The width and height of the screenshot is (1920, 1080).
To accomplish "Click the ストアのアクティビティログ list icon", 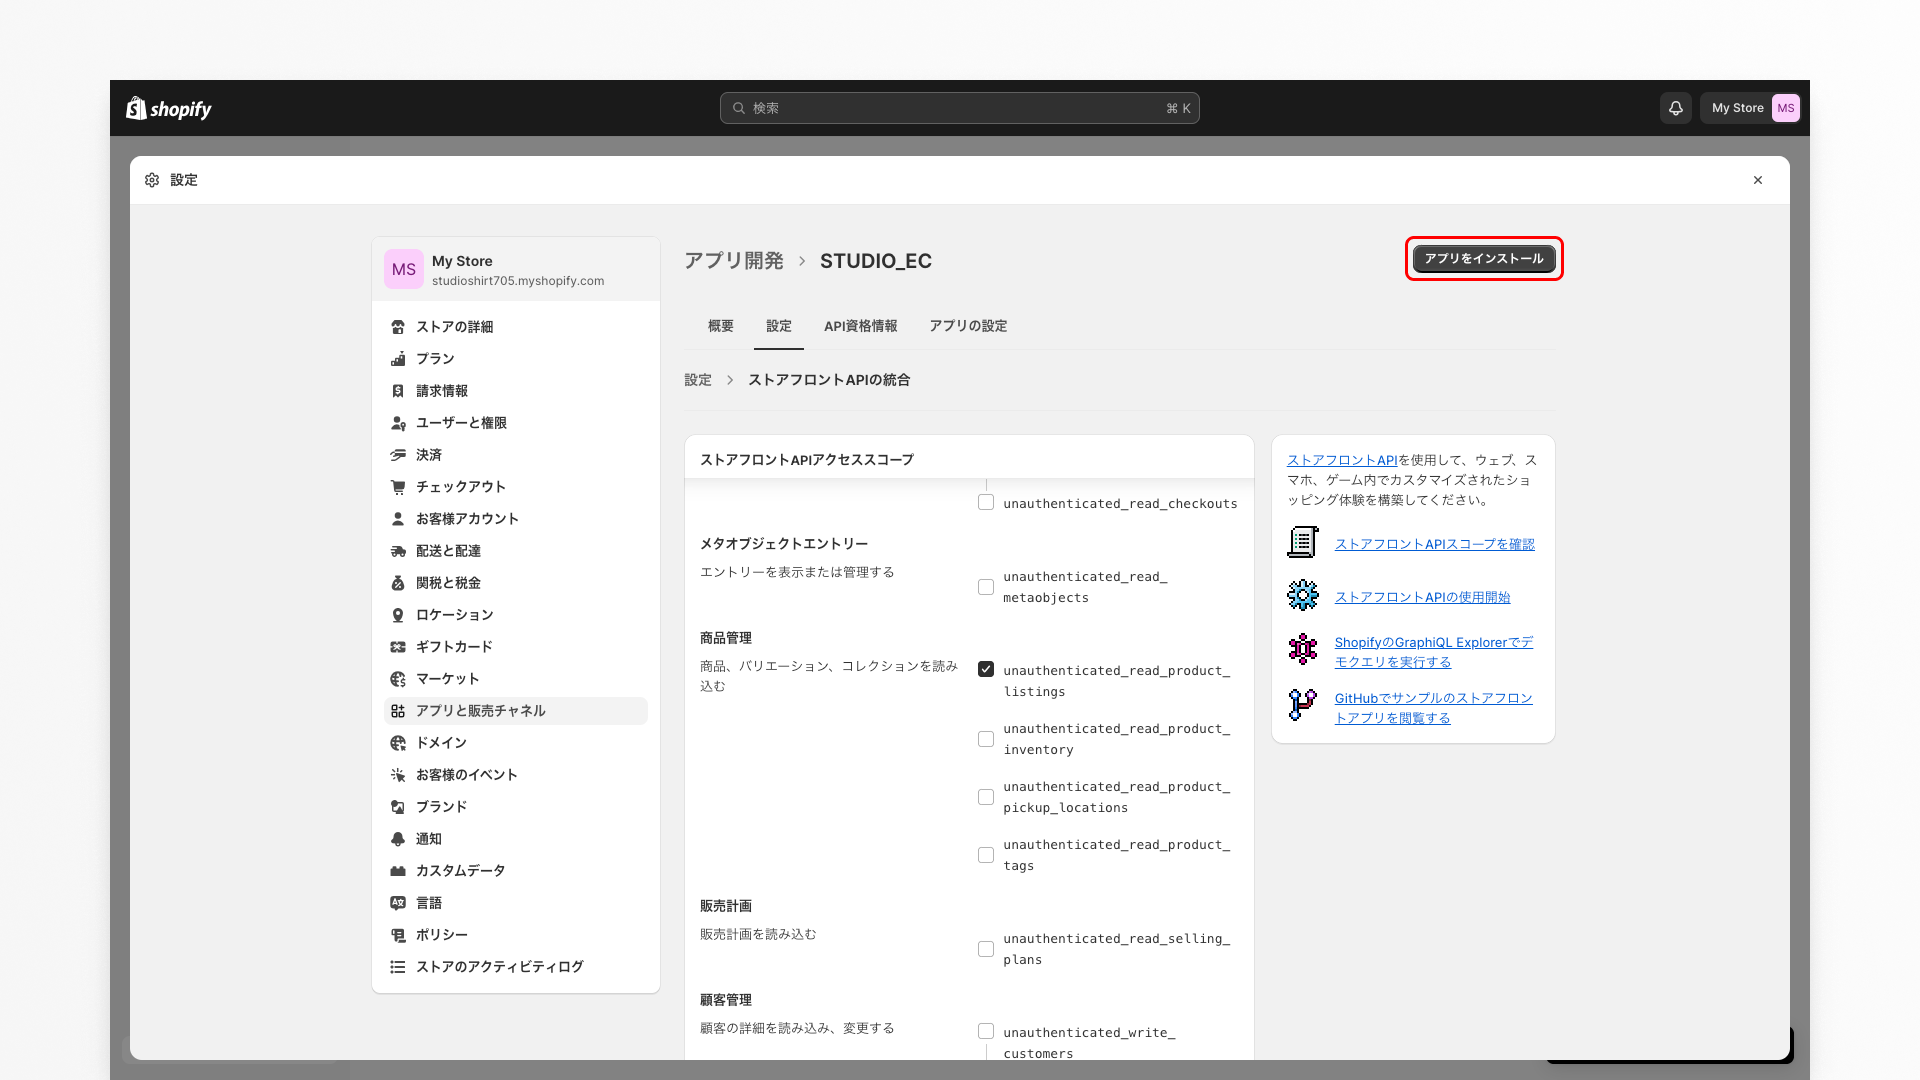I will [398, 967].
